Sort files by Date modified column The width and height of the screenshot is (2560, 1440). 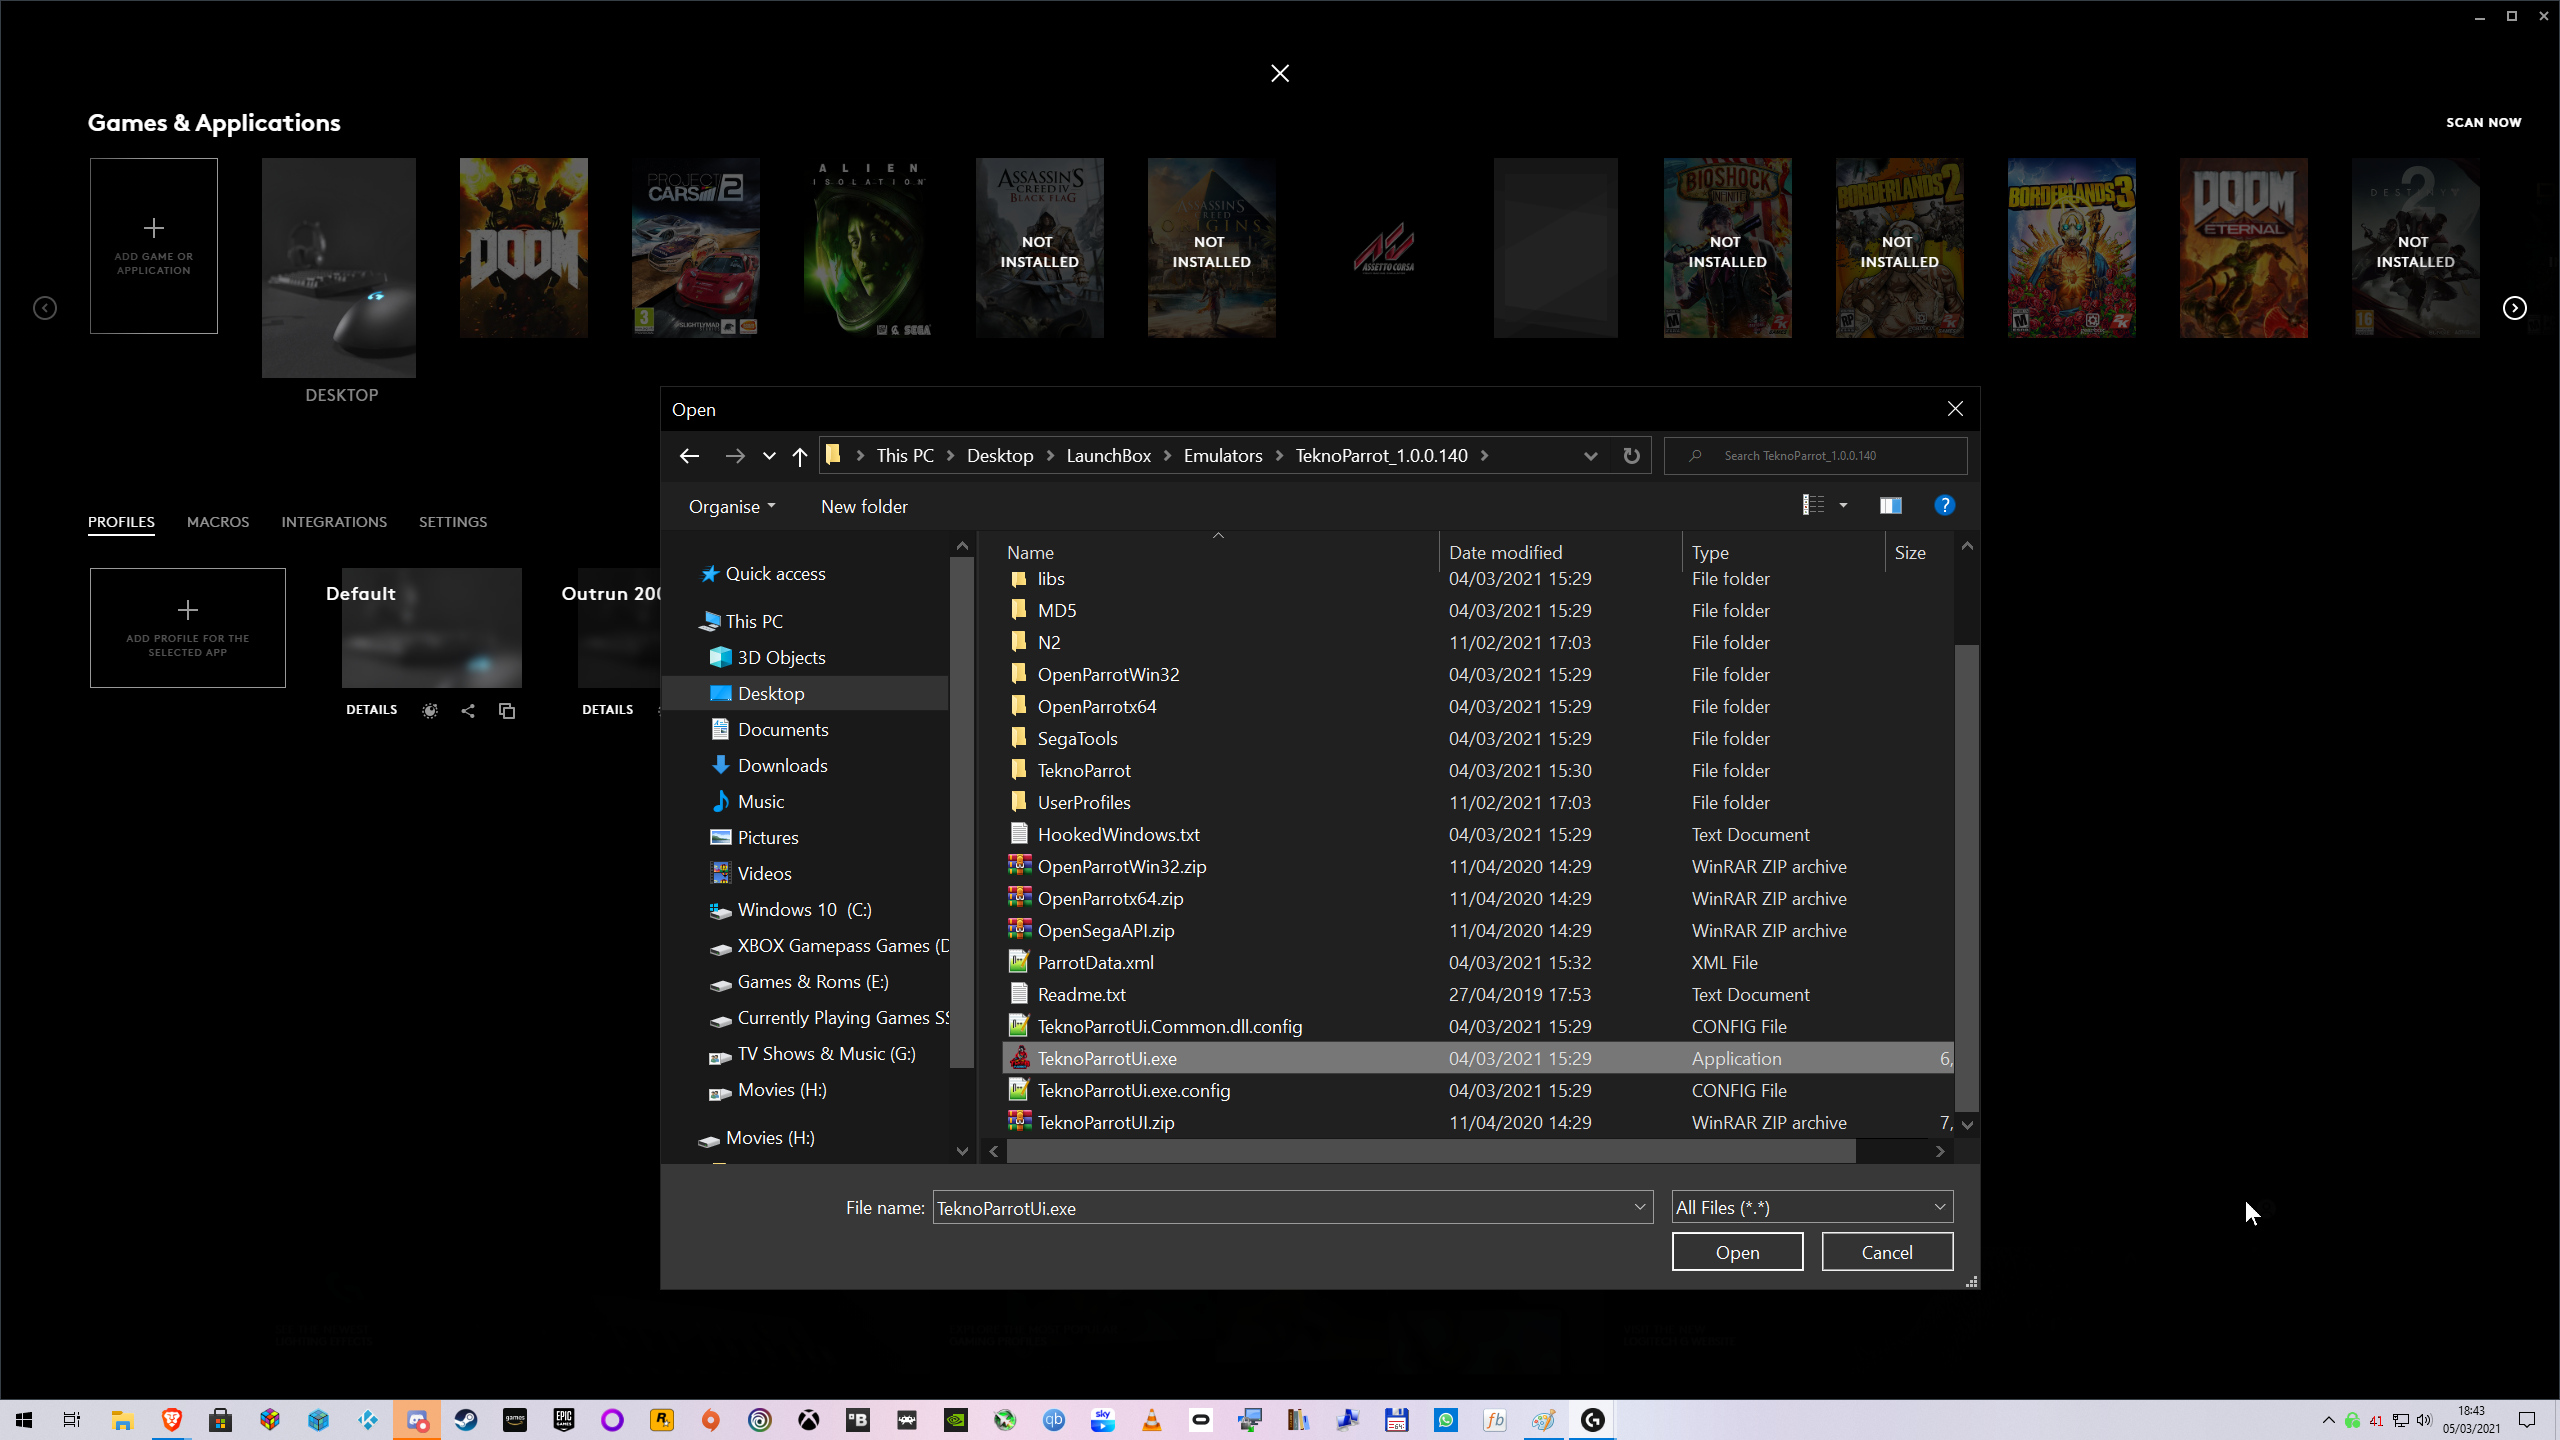point(1561,552)
